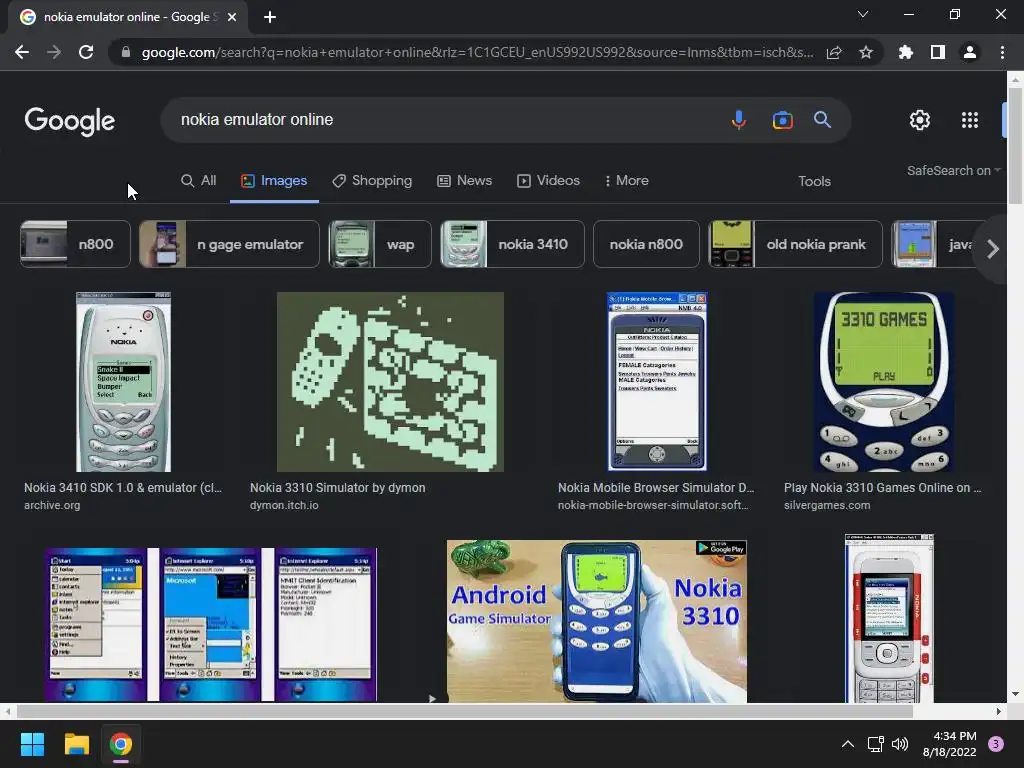Switch to the All results tab
This screenshot has width=1024, height=768.
(x=199, y=181)
